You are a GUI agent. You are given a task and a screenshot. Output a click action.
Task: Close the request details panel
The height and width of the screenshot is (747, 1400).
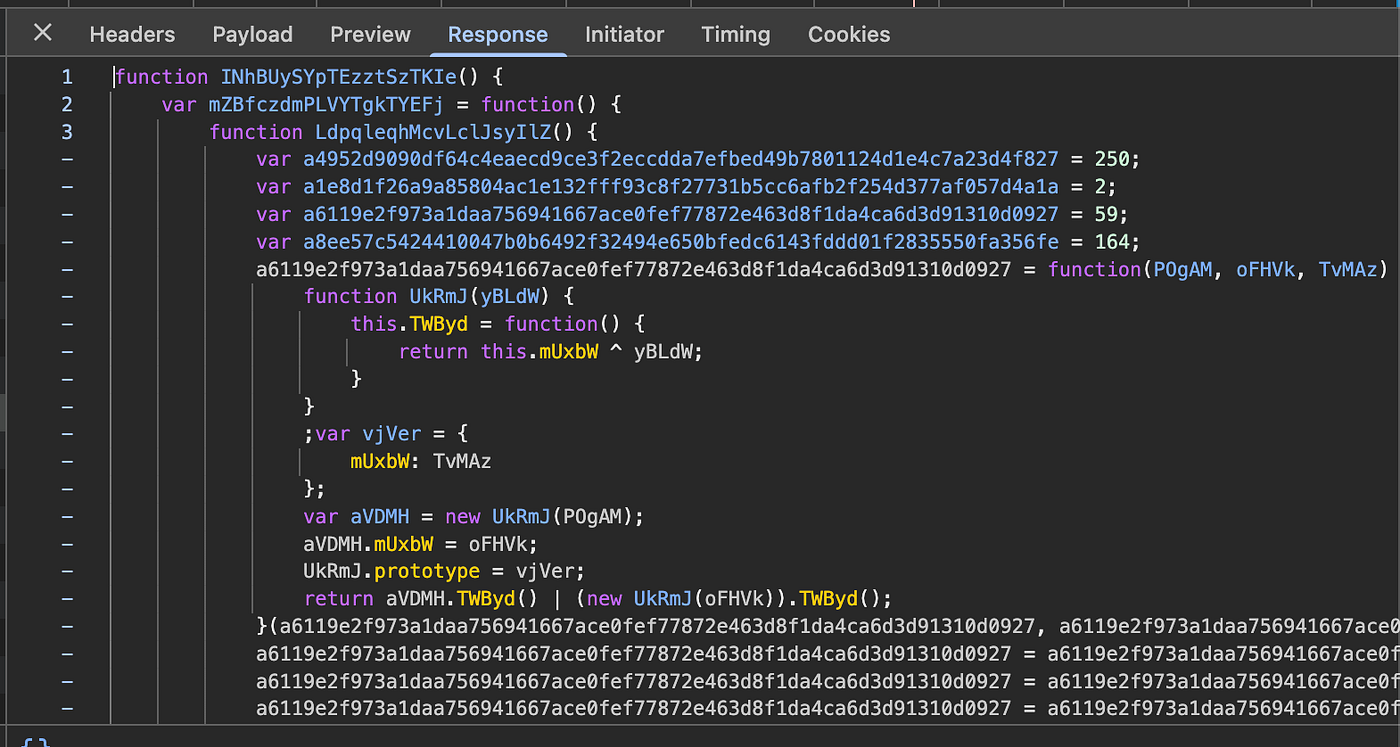(42, 33)
